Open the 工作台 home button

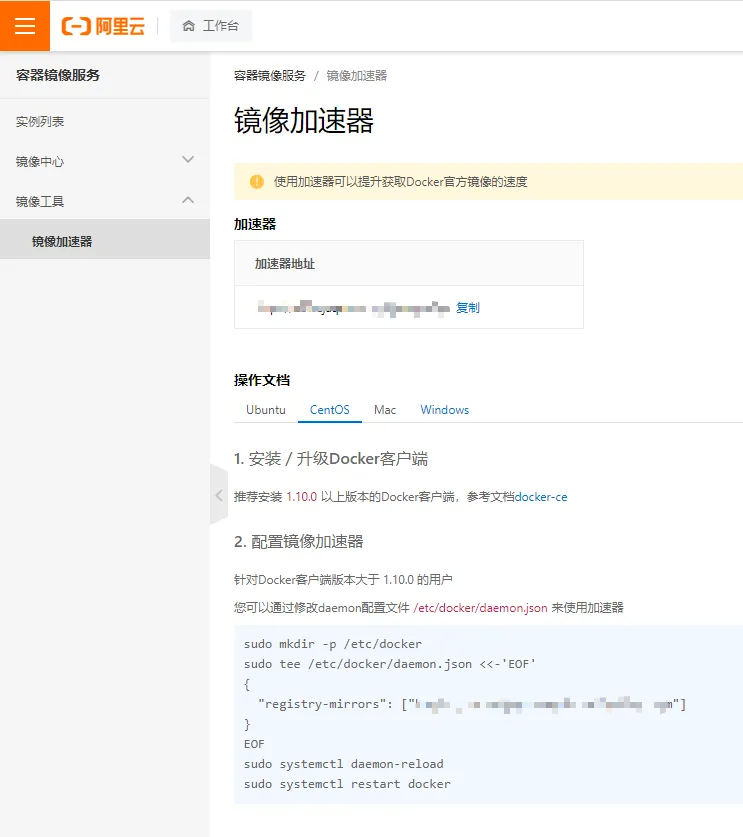click(x=211, y=26)
